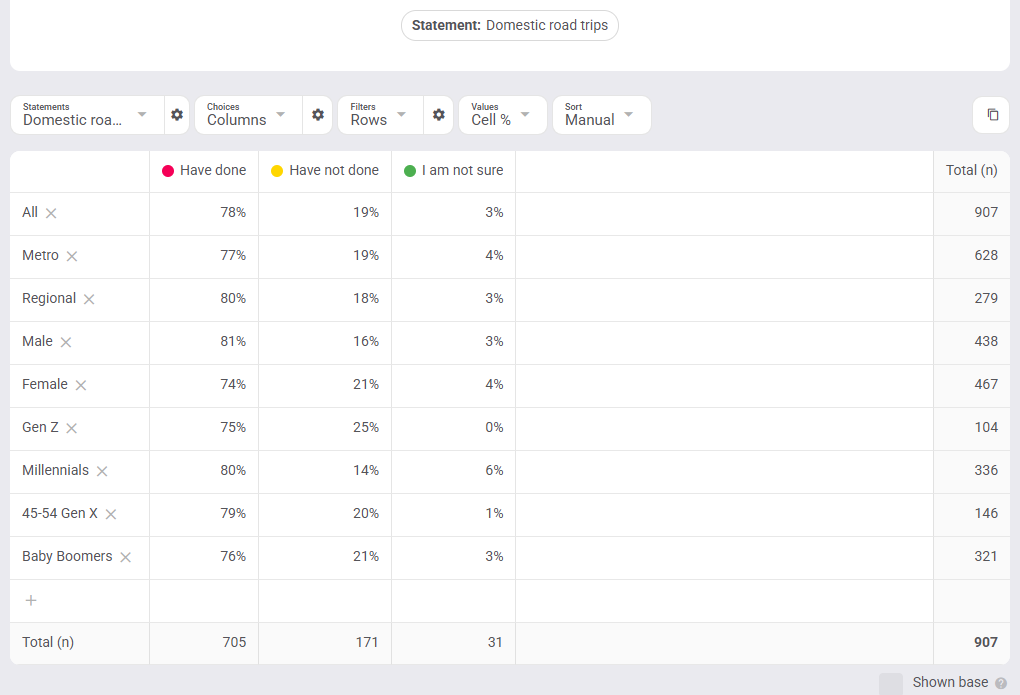This screenshot has height=695, width=1020.
Task: Remove the Metro filter row
Action: tap(72, 256)
